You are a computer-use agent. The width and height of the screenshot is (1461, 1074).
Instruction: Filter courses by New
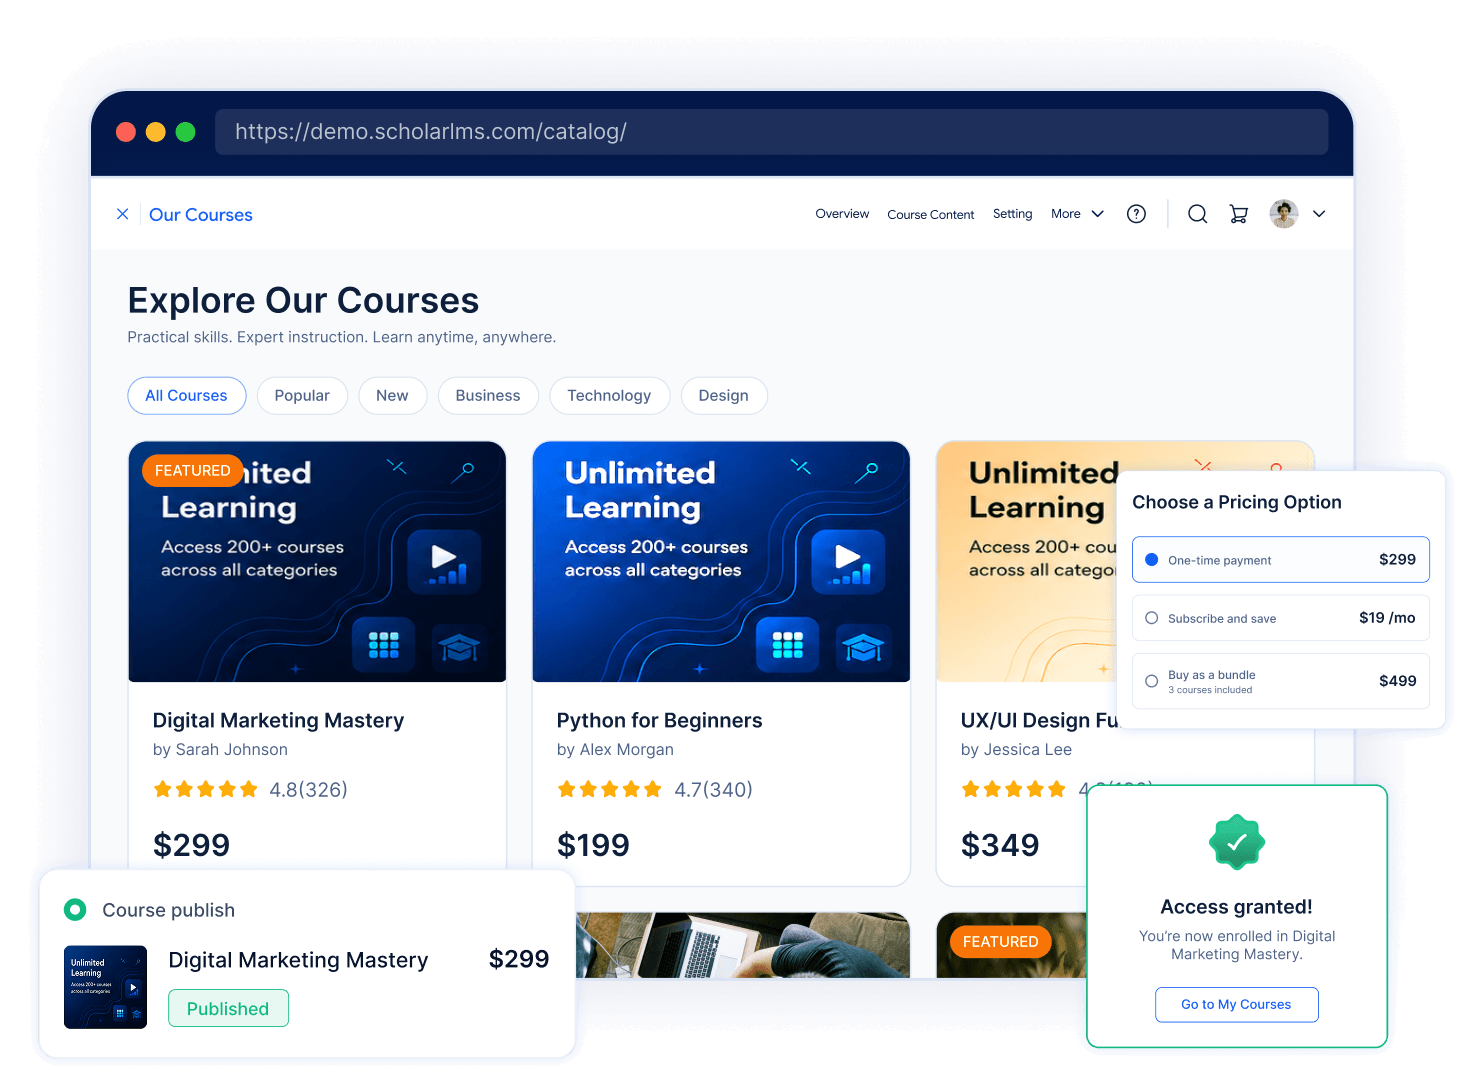(392, 395)
